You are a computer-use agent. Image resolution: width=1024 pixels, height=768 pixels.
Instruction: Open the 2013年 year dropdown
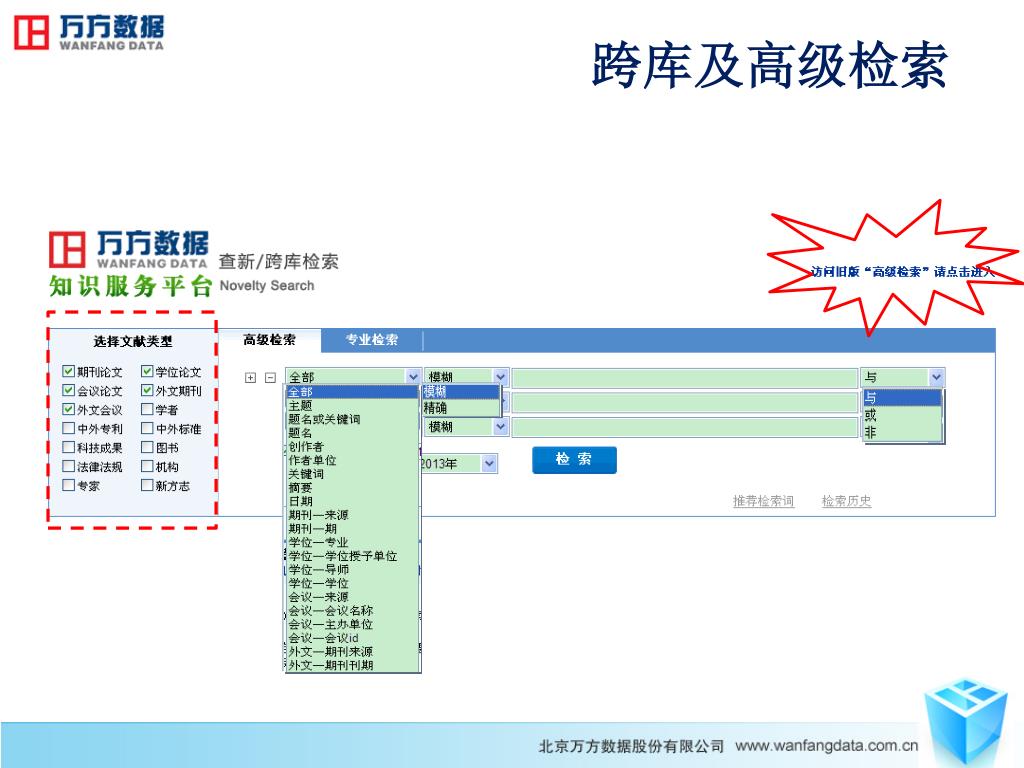point(458,464)
